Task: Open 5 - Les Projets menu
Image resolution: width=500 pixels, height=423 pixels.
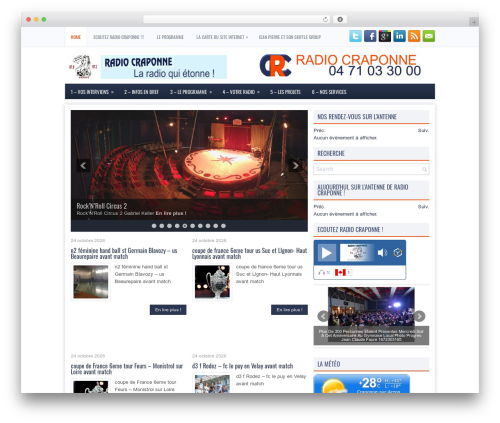Action: (285, 92)
